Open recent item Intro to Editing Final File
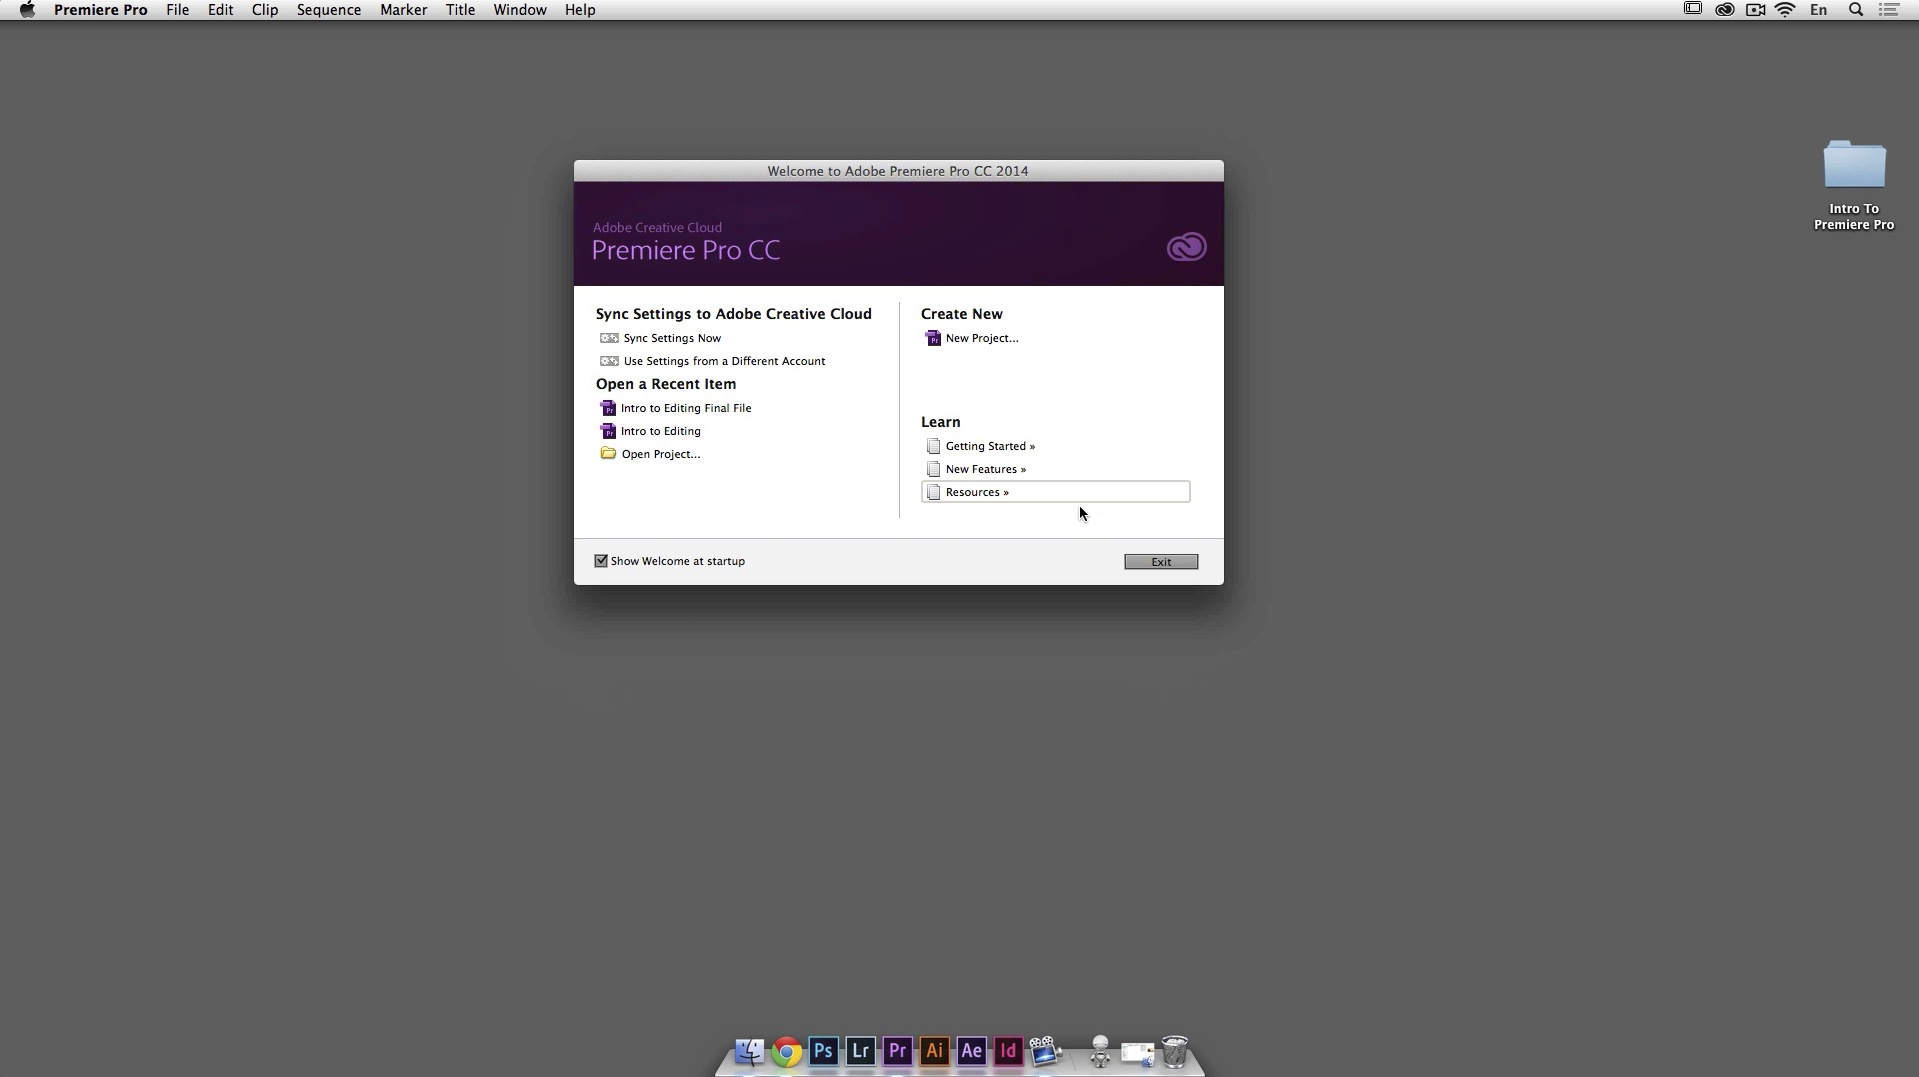Image resolution: width=1919 pixels, height=1077 pixels. point(686,408)
